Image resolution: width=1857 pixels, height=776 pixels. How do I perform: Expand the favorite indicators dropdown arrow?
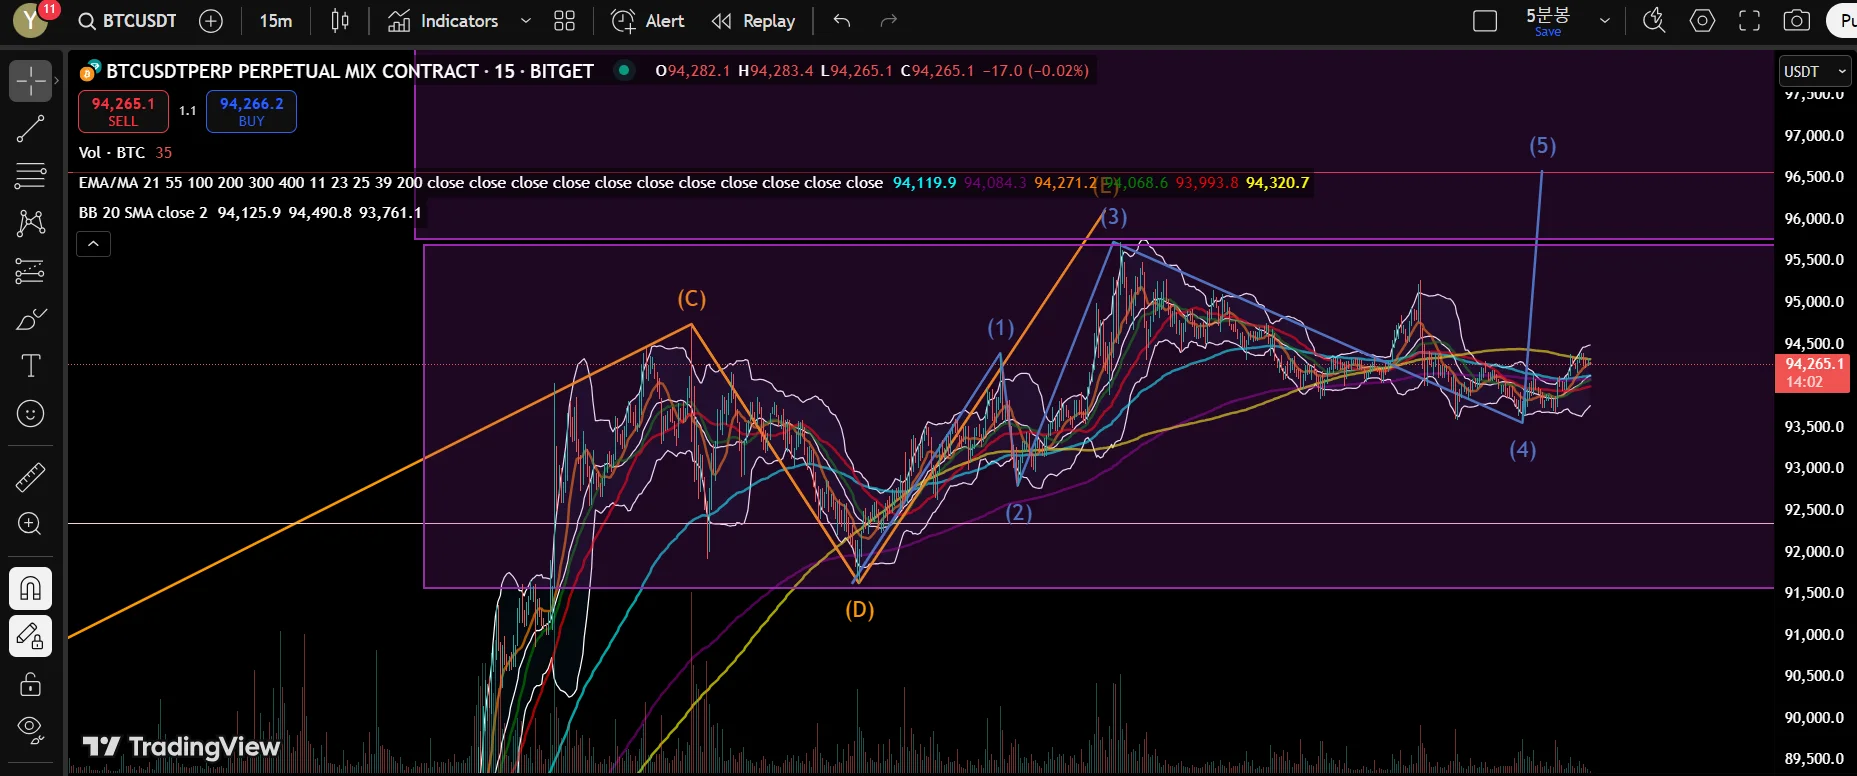pyautogui.click(x=525, y=21)
